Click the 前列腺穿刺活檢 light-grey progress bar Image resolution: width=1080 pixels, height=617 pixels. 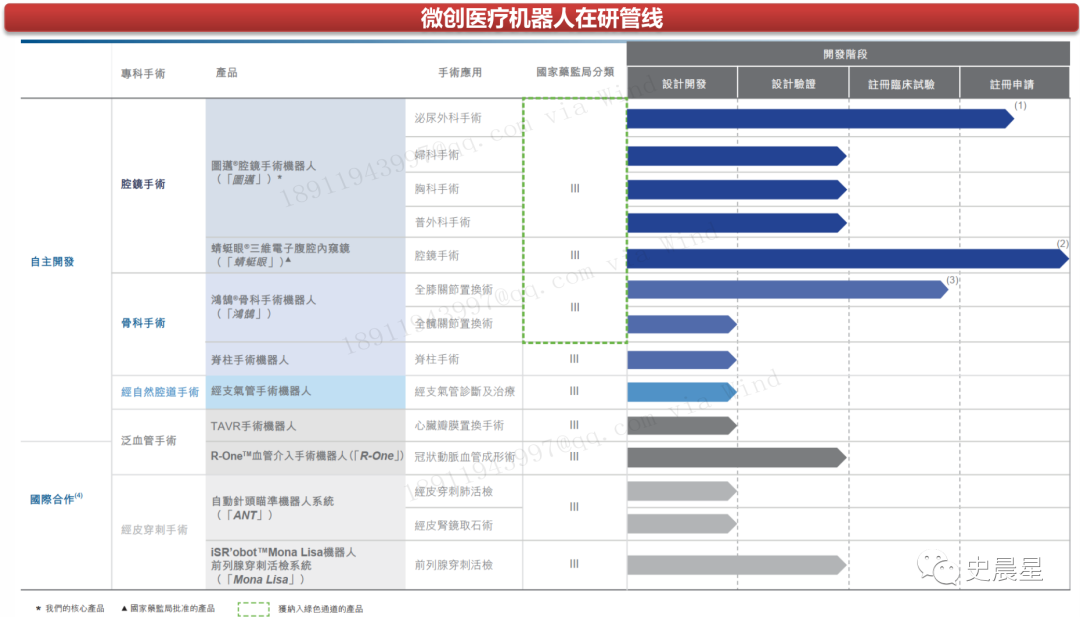737,565
